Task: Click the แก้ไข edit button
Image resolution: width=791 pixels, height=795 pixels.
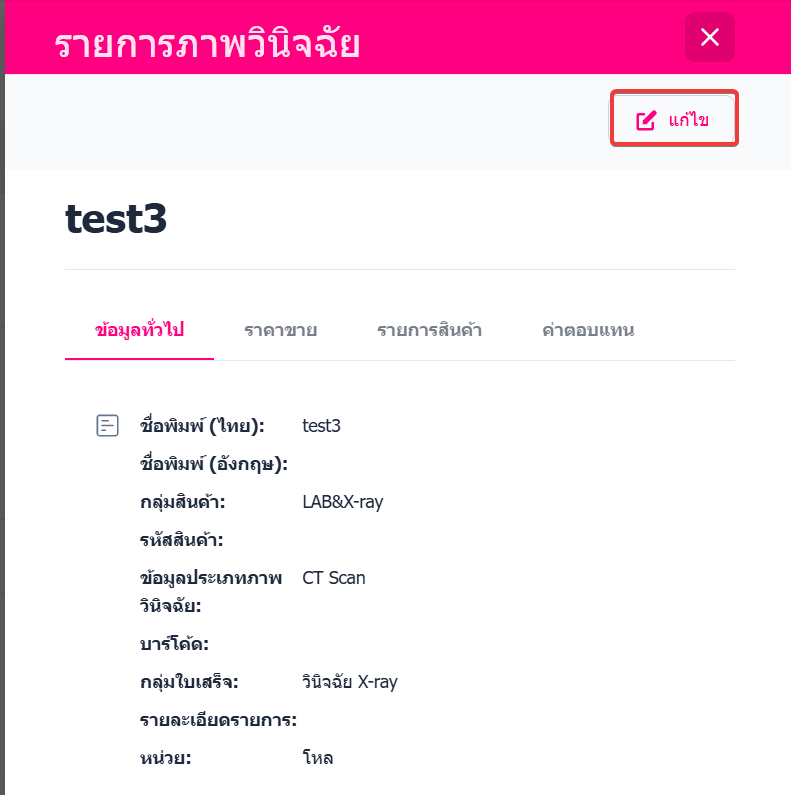Action: pos(674,120)
